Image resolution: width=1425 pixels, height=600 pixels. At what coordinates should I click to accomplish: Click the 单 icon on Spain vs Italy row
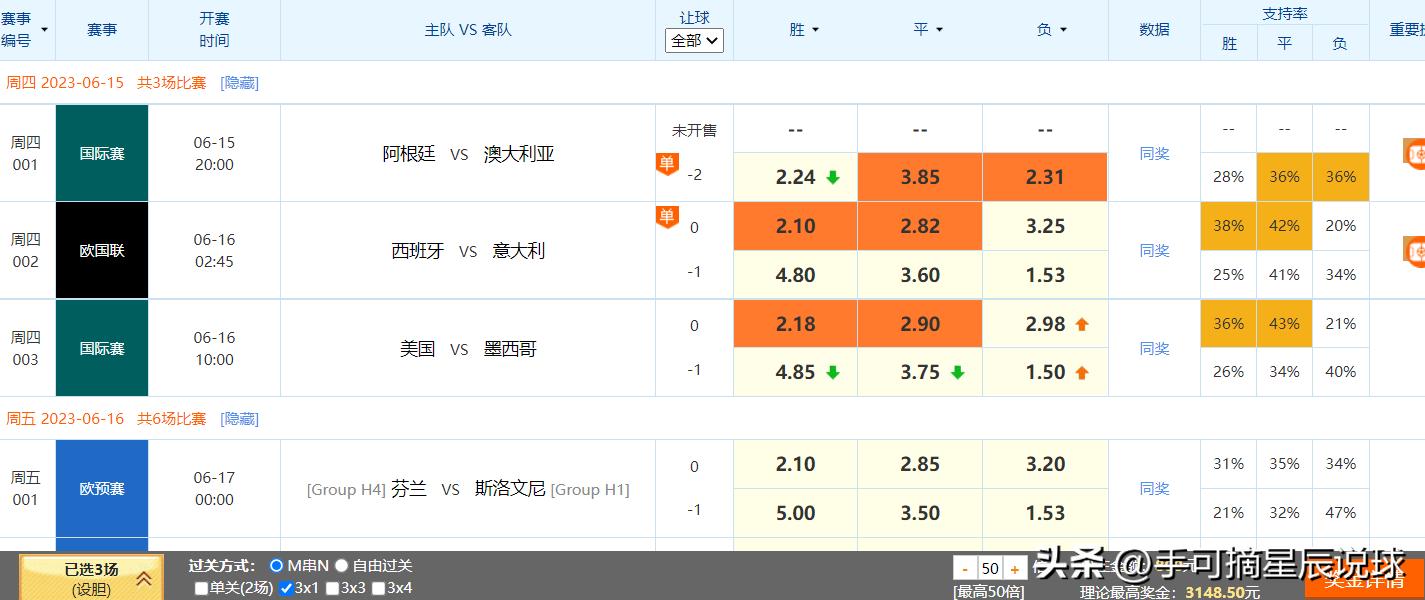coord(667,216)
